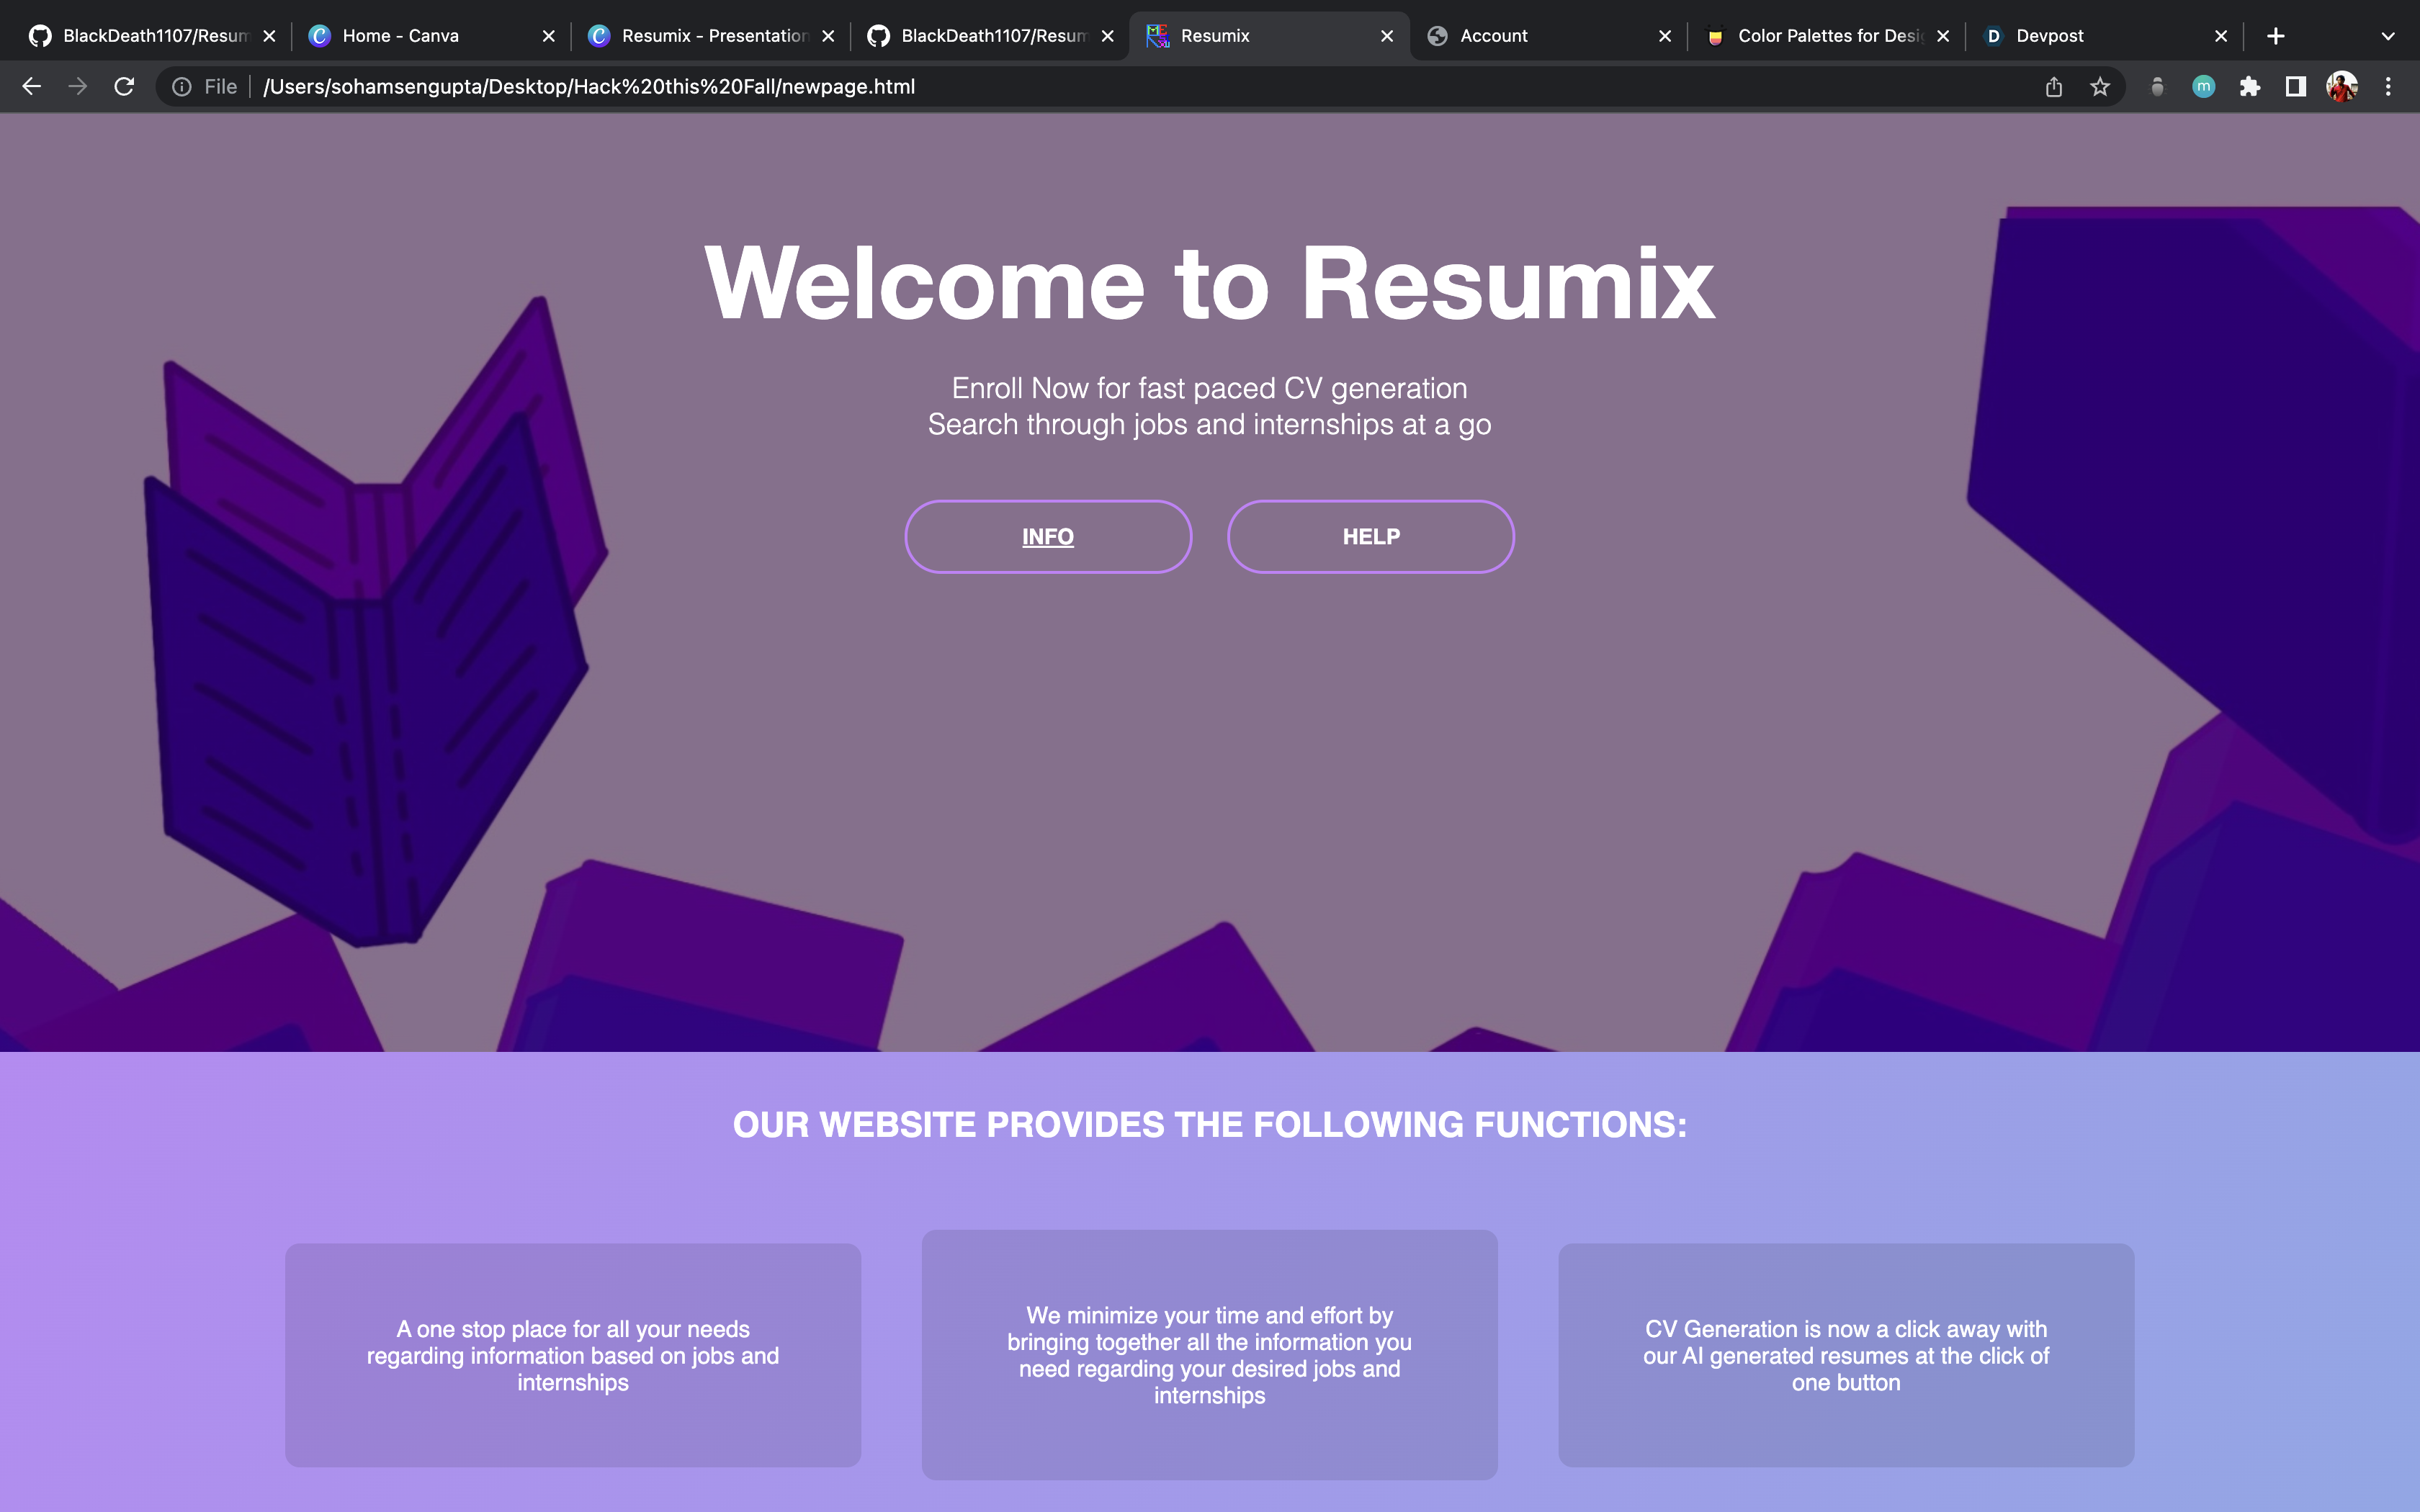Toggle the browser side panel icon
This screenshot has width=2420, height=1512.
[x=2296, y=87]
